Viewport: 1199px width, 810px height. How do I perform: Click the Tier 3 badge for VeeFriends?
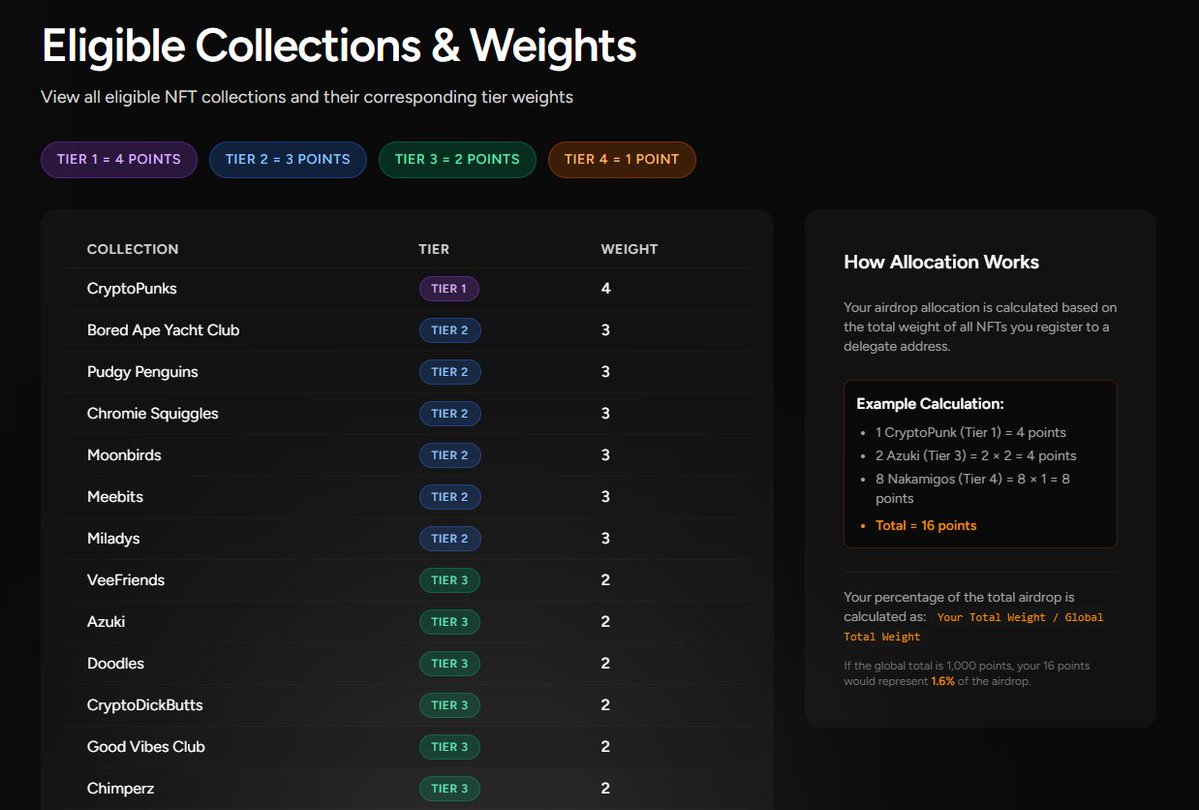click(450, 580)
